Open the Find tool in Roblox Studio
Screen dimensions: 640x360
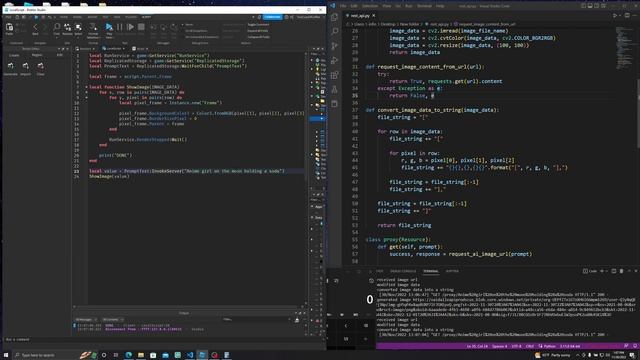click(x=57, y=28)
